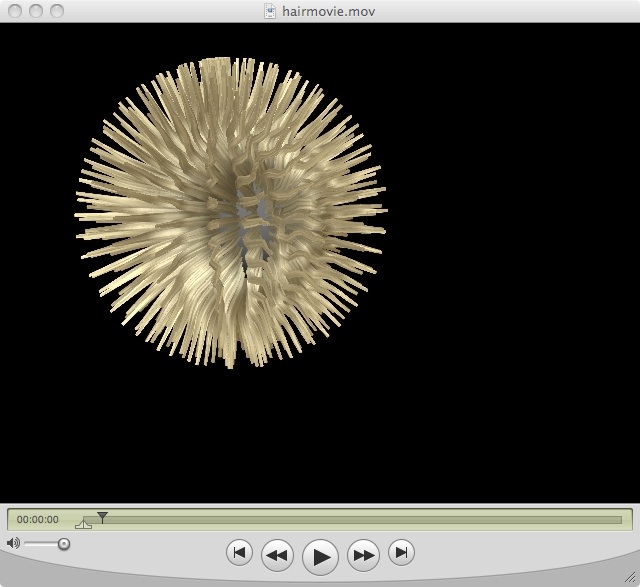Click the Play button
This screenshot has width=640, height=587.
click(x=320, y=557)
